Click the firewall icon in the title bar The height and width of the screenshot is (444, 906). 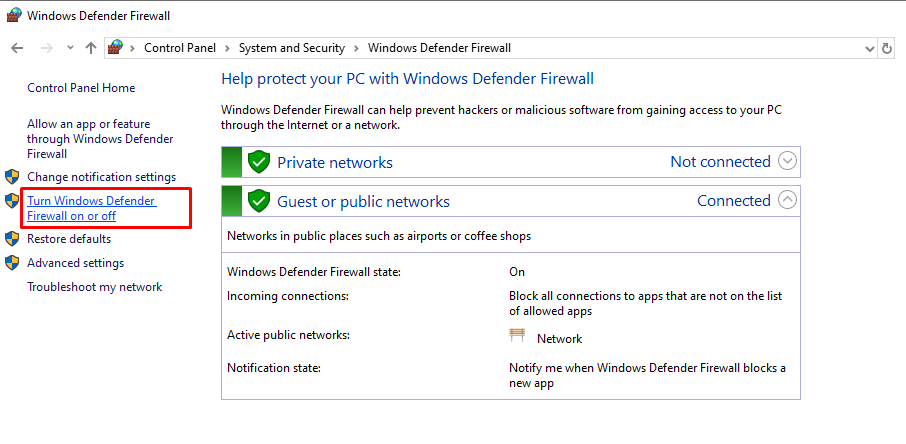14,16
